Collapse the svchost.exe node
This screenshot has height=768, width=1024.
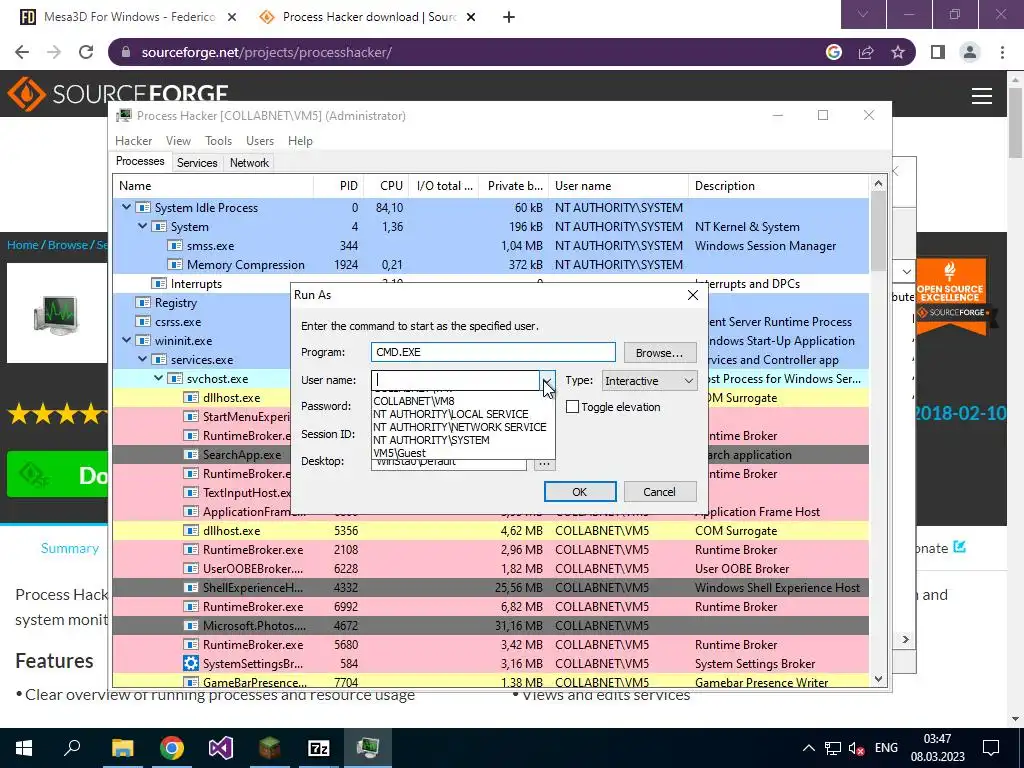pos(158,378)
